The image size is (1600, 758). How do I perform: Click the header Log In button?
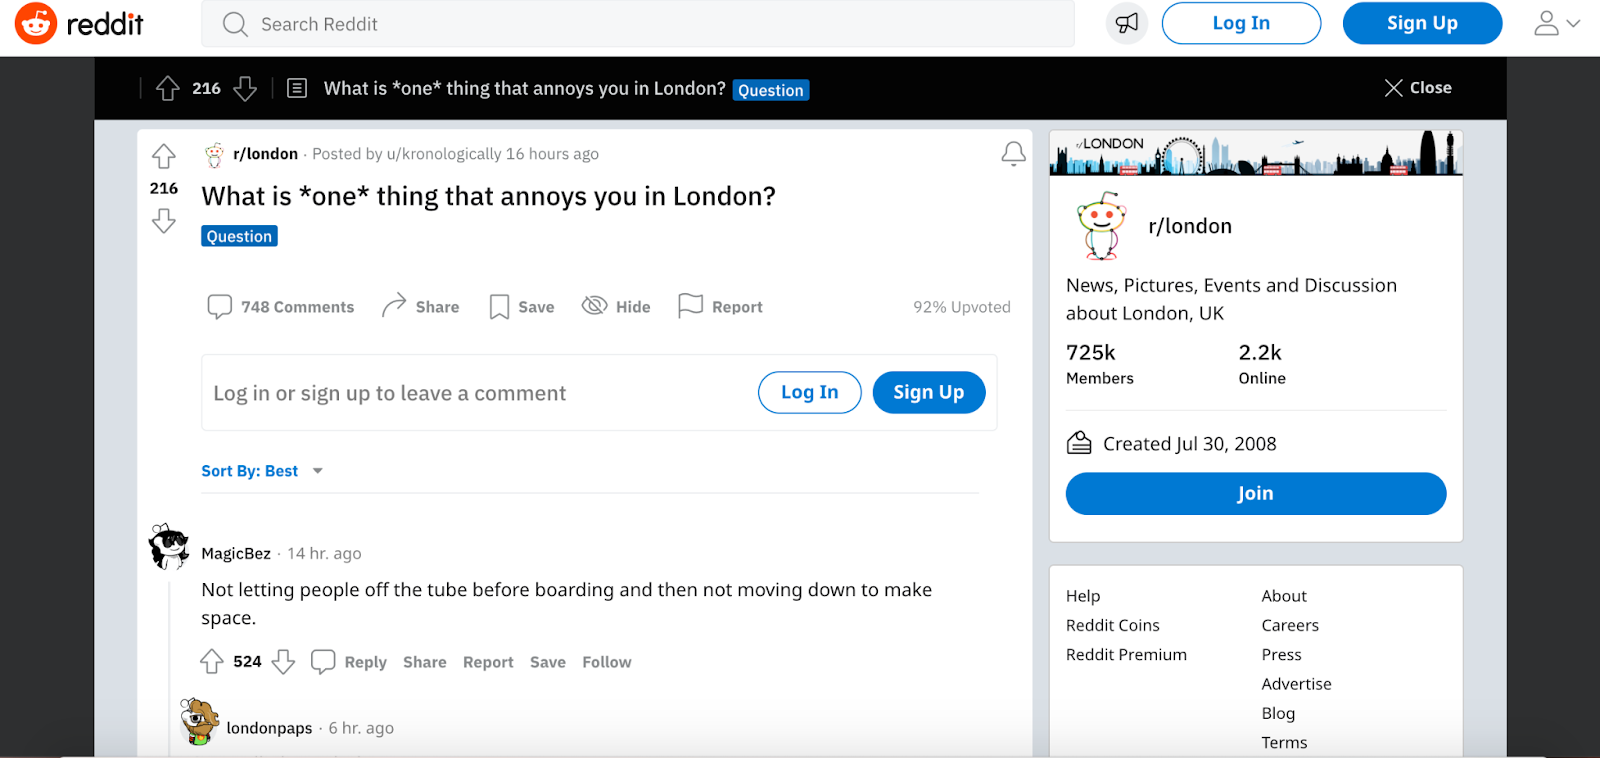[x=1241, y=23]
